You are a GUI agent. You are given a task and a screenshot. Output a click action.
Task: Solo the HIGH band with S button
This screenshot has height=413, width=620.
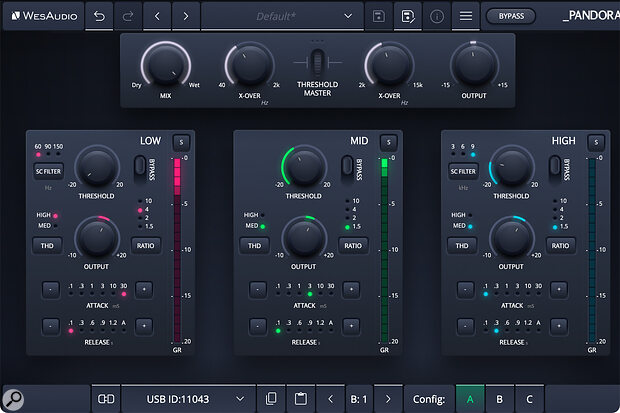(x=596, y=142)
